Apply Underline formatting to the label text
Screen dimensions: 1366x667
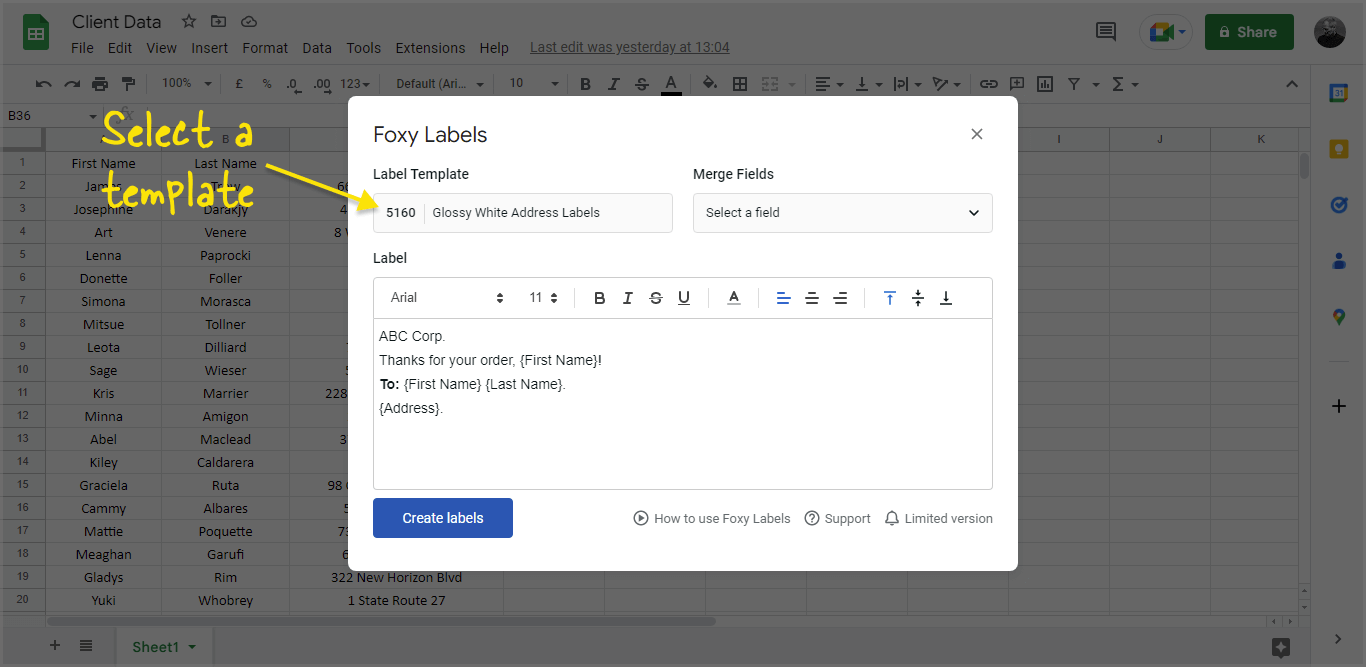683,297
